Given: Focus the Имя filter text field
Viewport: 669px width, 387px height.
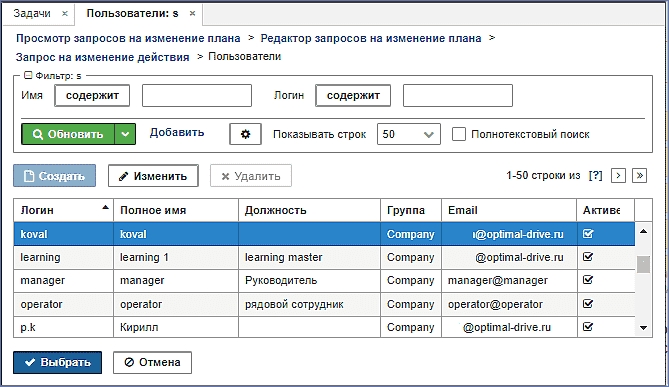Looking at the screenshot, I should coord(197,96).
